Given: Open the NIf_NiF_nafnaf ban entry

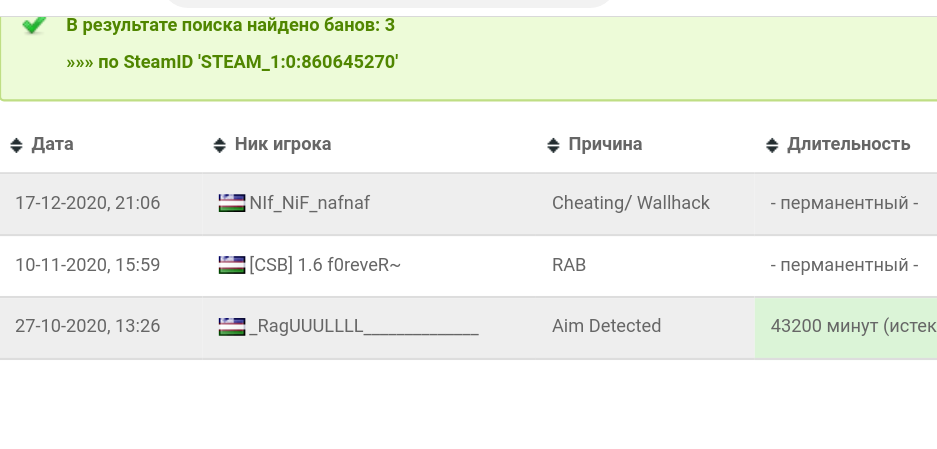Looking at the screenshot, I should (x=310, y=203).
